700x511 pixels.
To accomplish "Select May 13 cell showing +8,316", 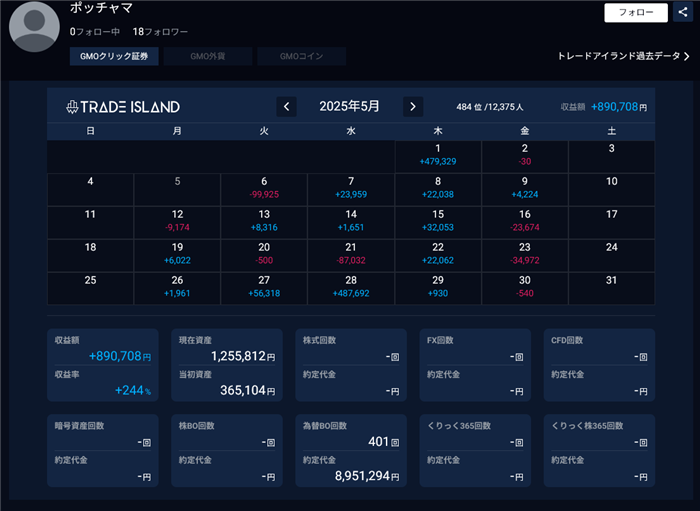I will (x=264, y=223).
